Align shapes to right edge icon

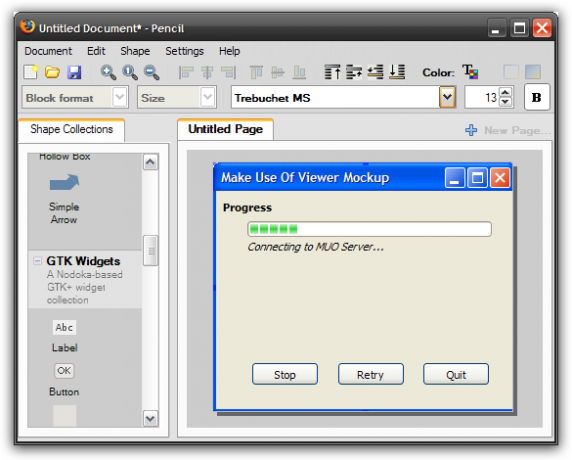pos(229,72)
